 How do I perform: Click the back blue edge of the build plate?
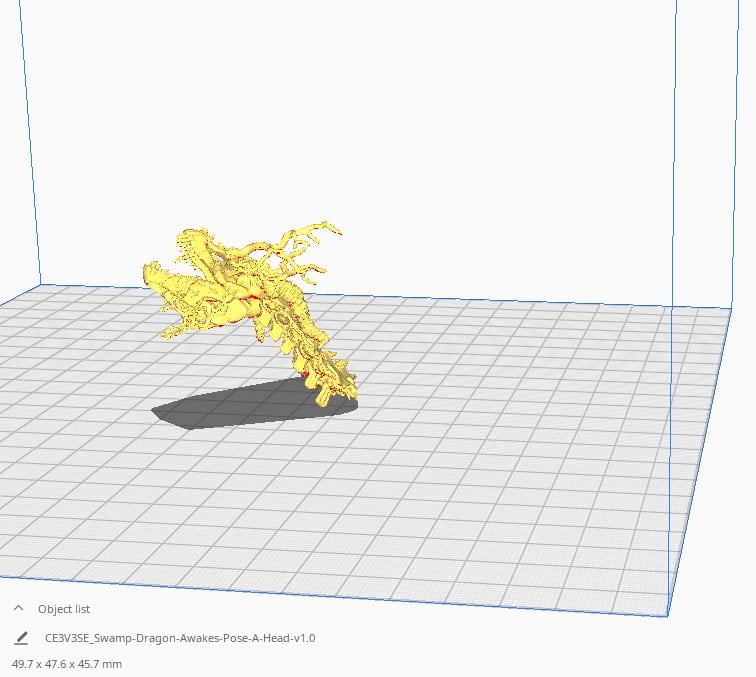pos(386,296)
